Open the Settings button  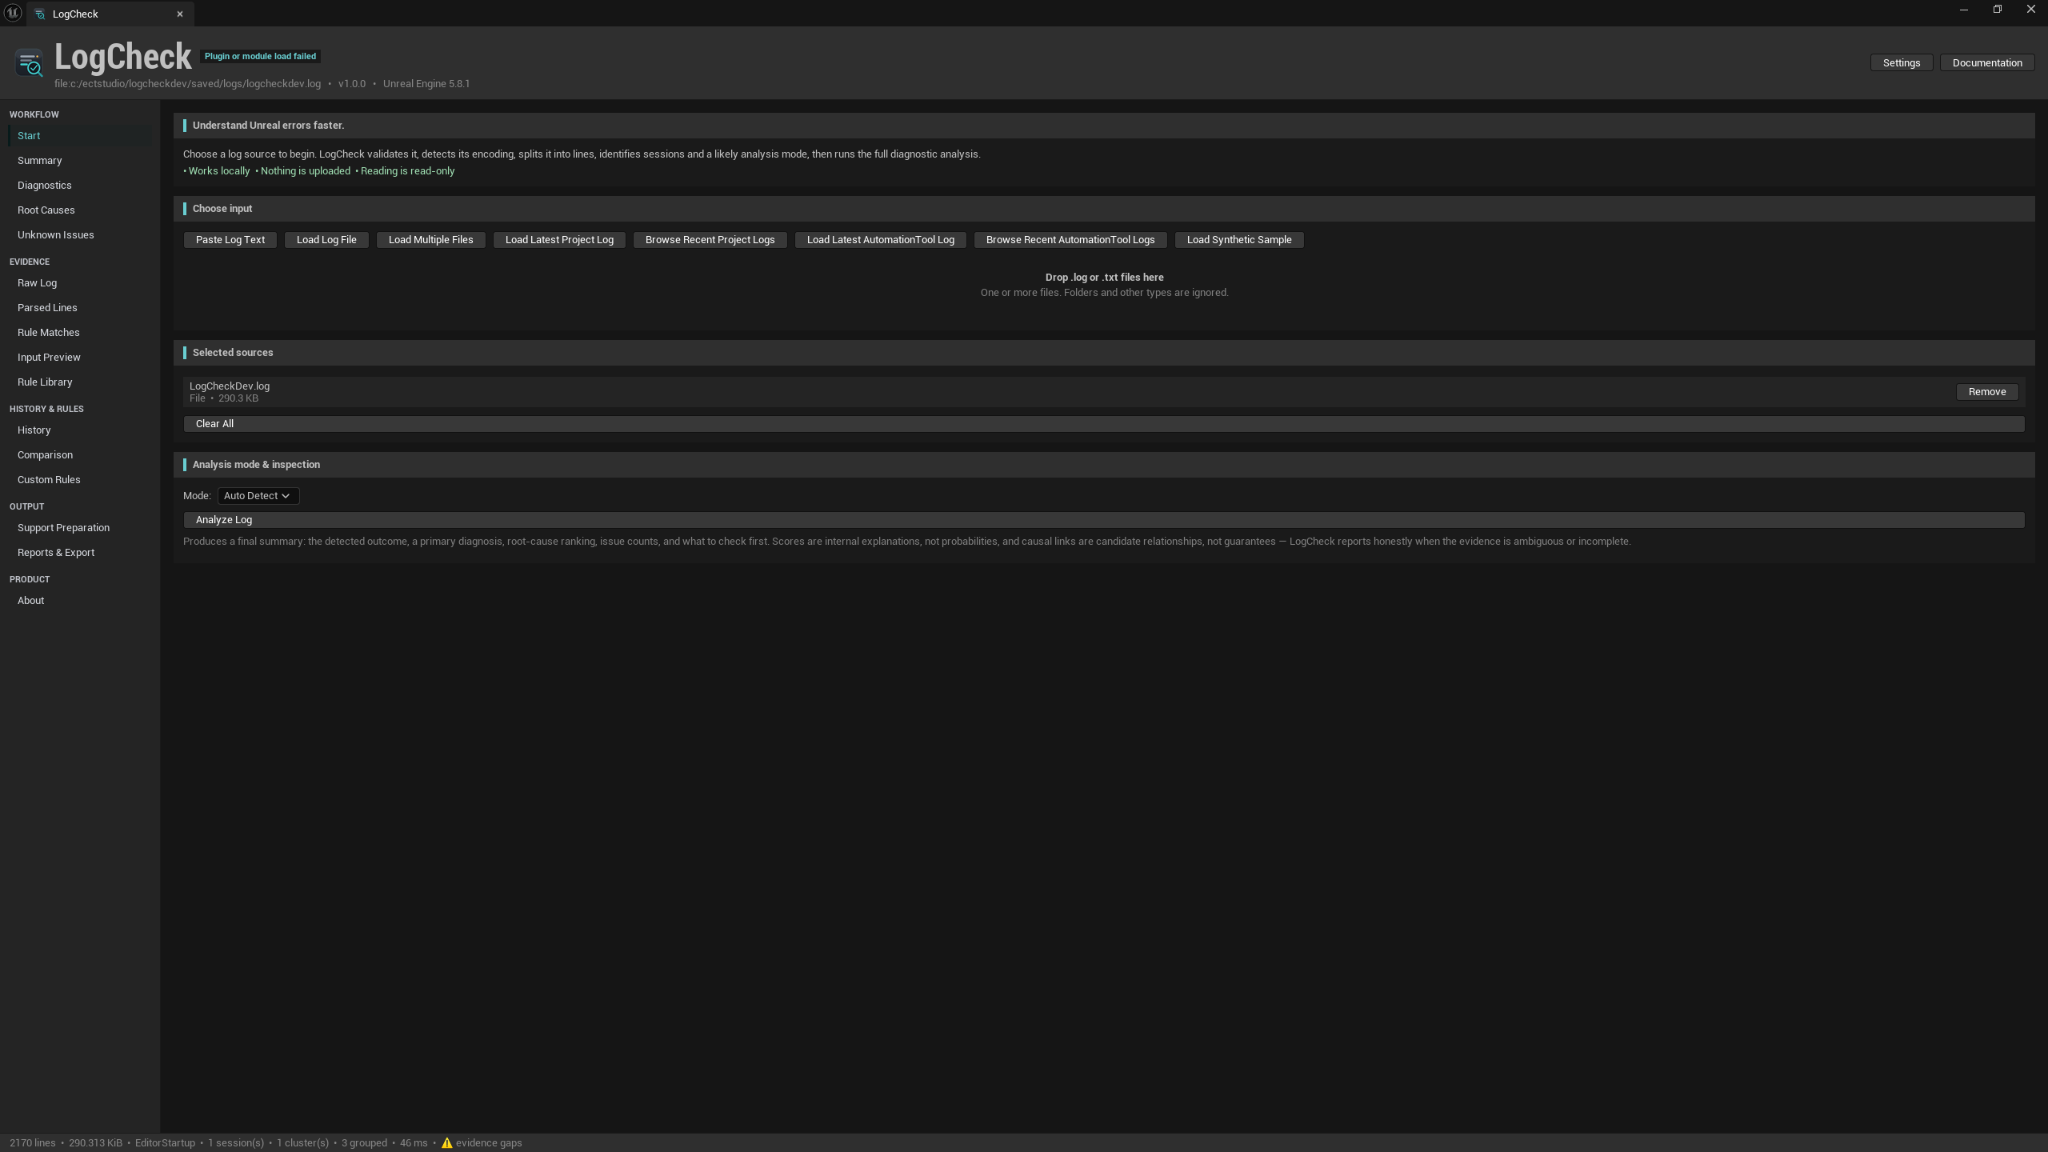(x=1901, y=63)
